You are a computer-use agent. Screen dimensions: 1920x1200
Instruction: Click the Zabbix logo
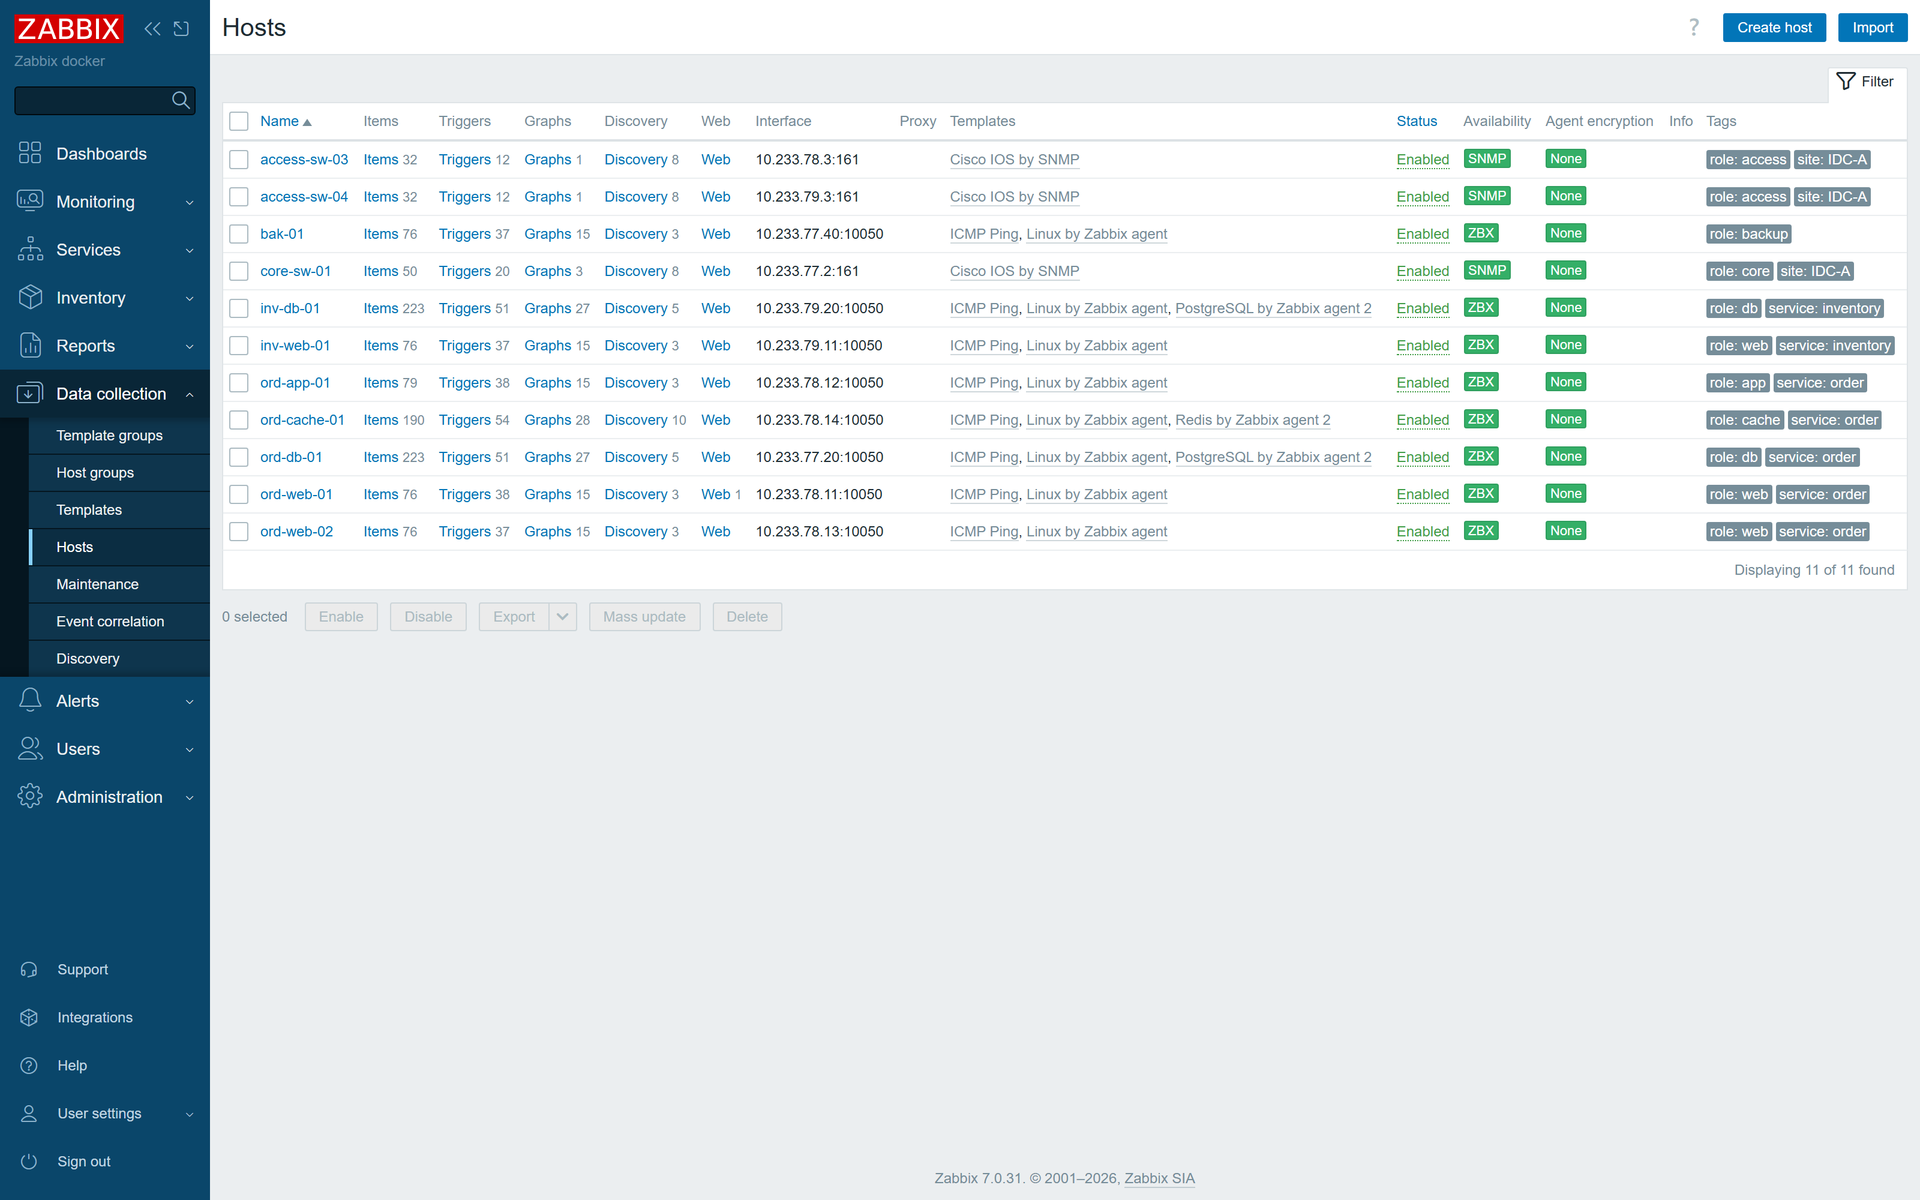point(68,28)
